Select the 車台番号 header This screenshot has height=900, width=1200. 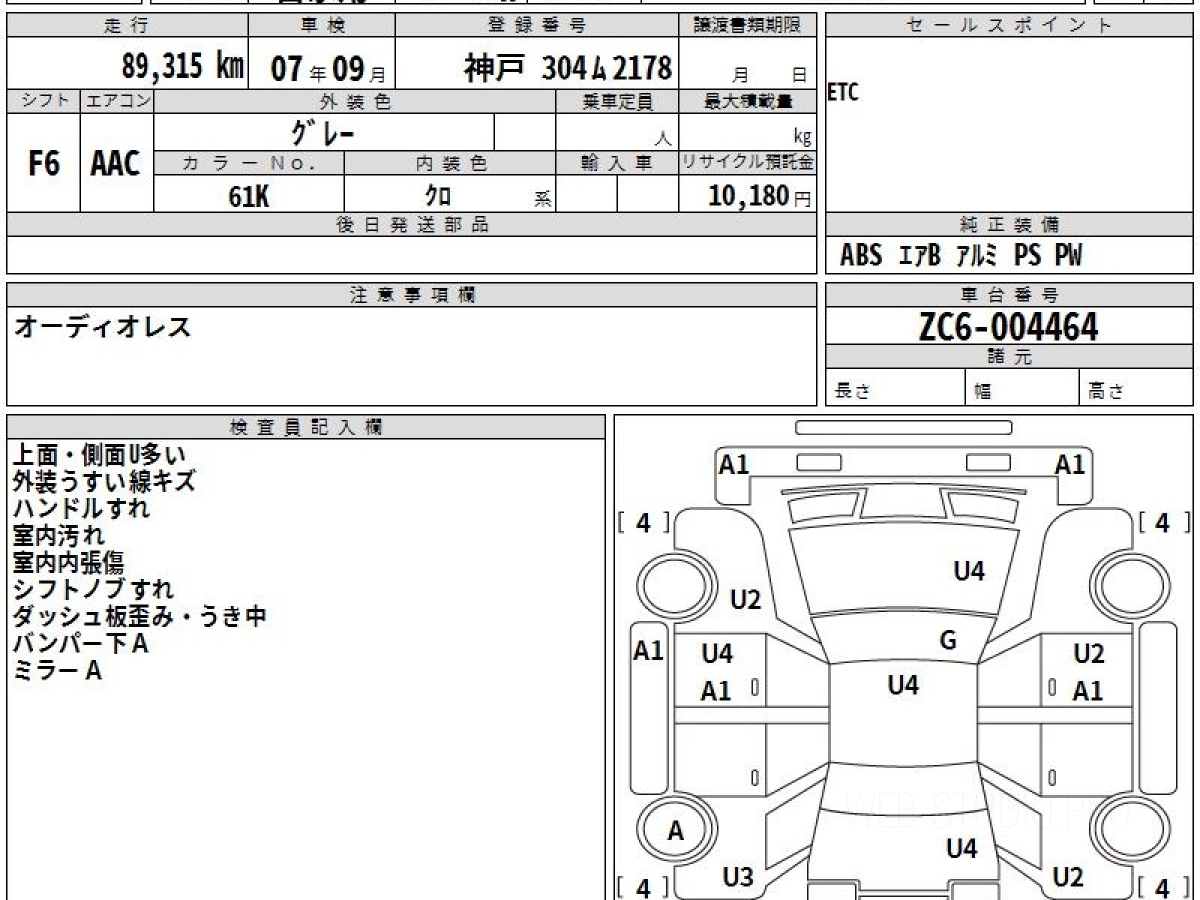coord(1008,295)
